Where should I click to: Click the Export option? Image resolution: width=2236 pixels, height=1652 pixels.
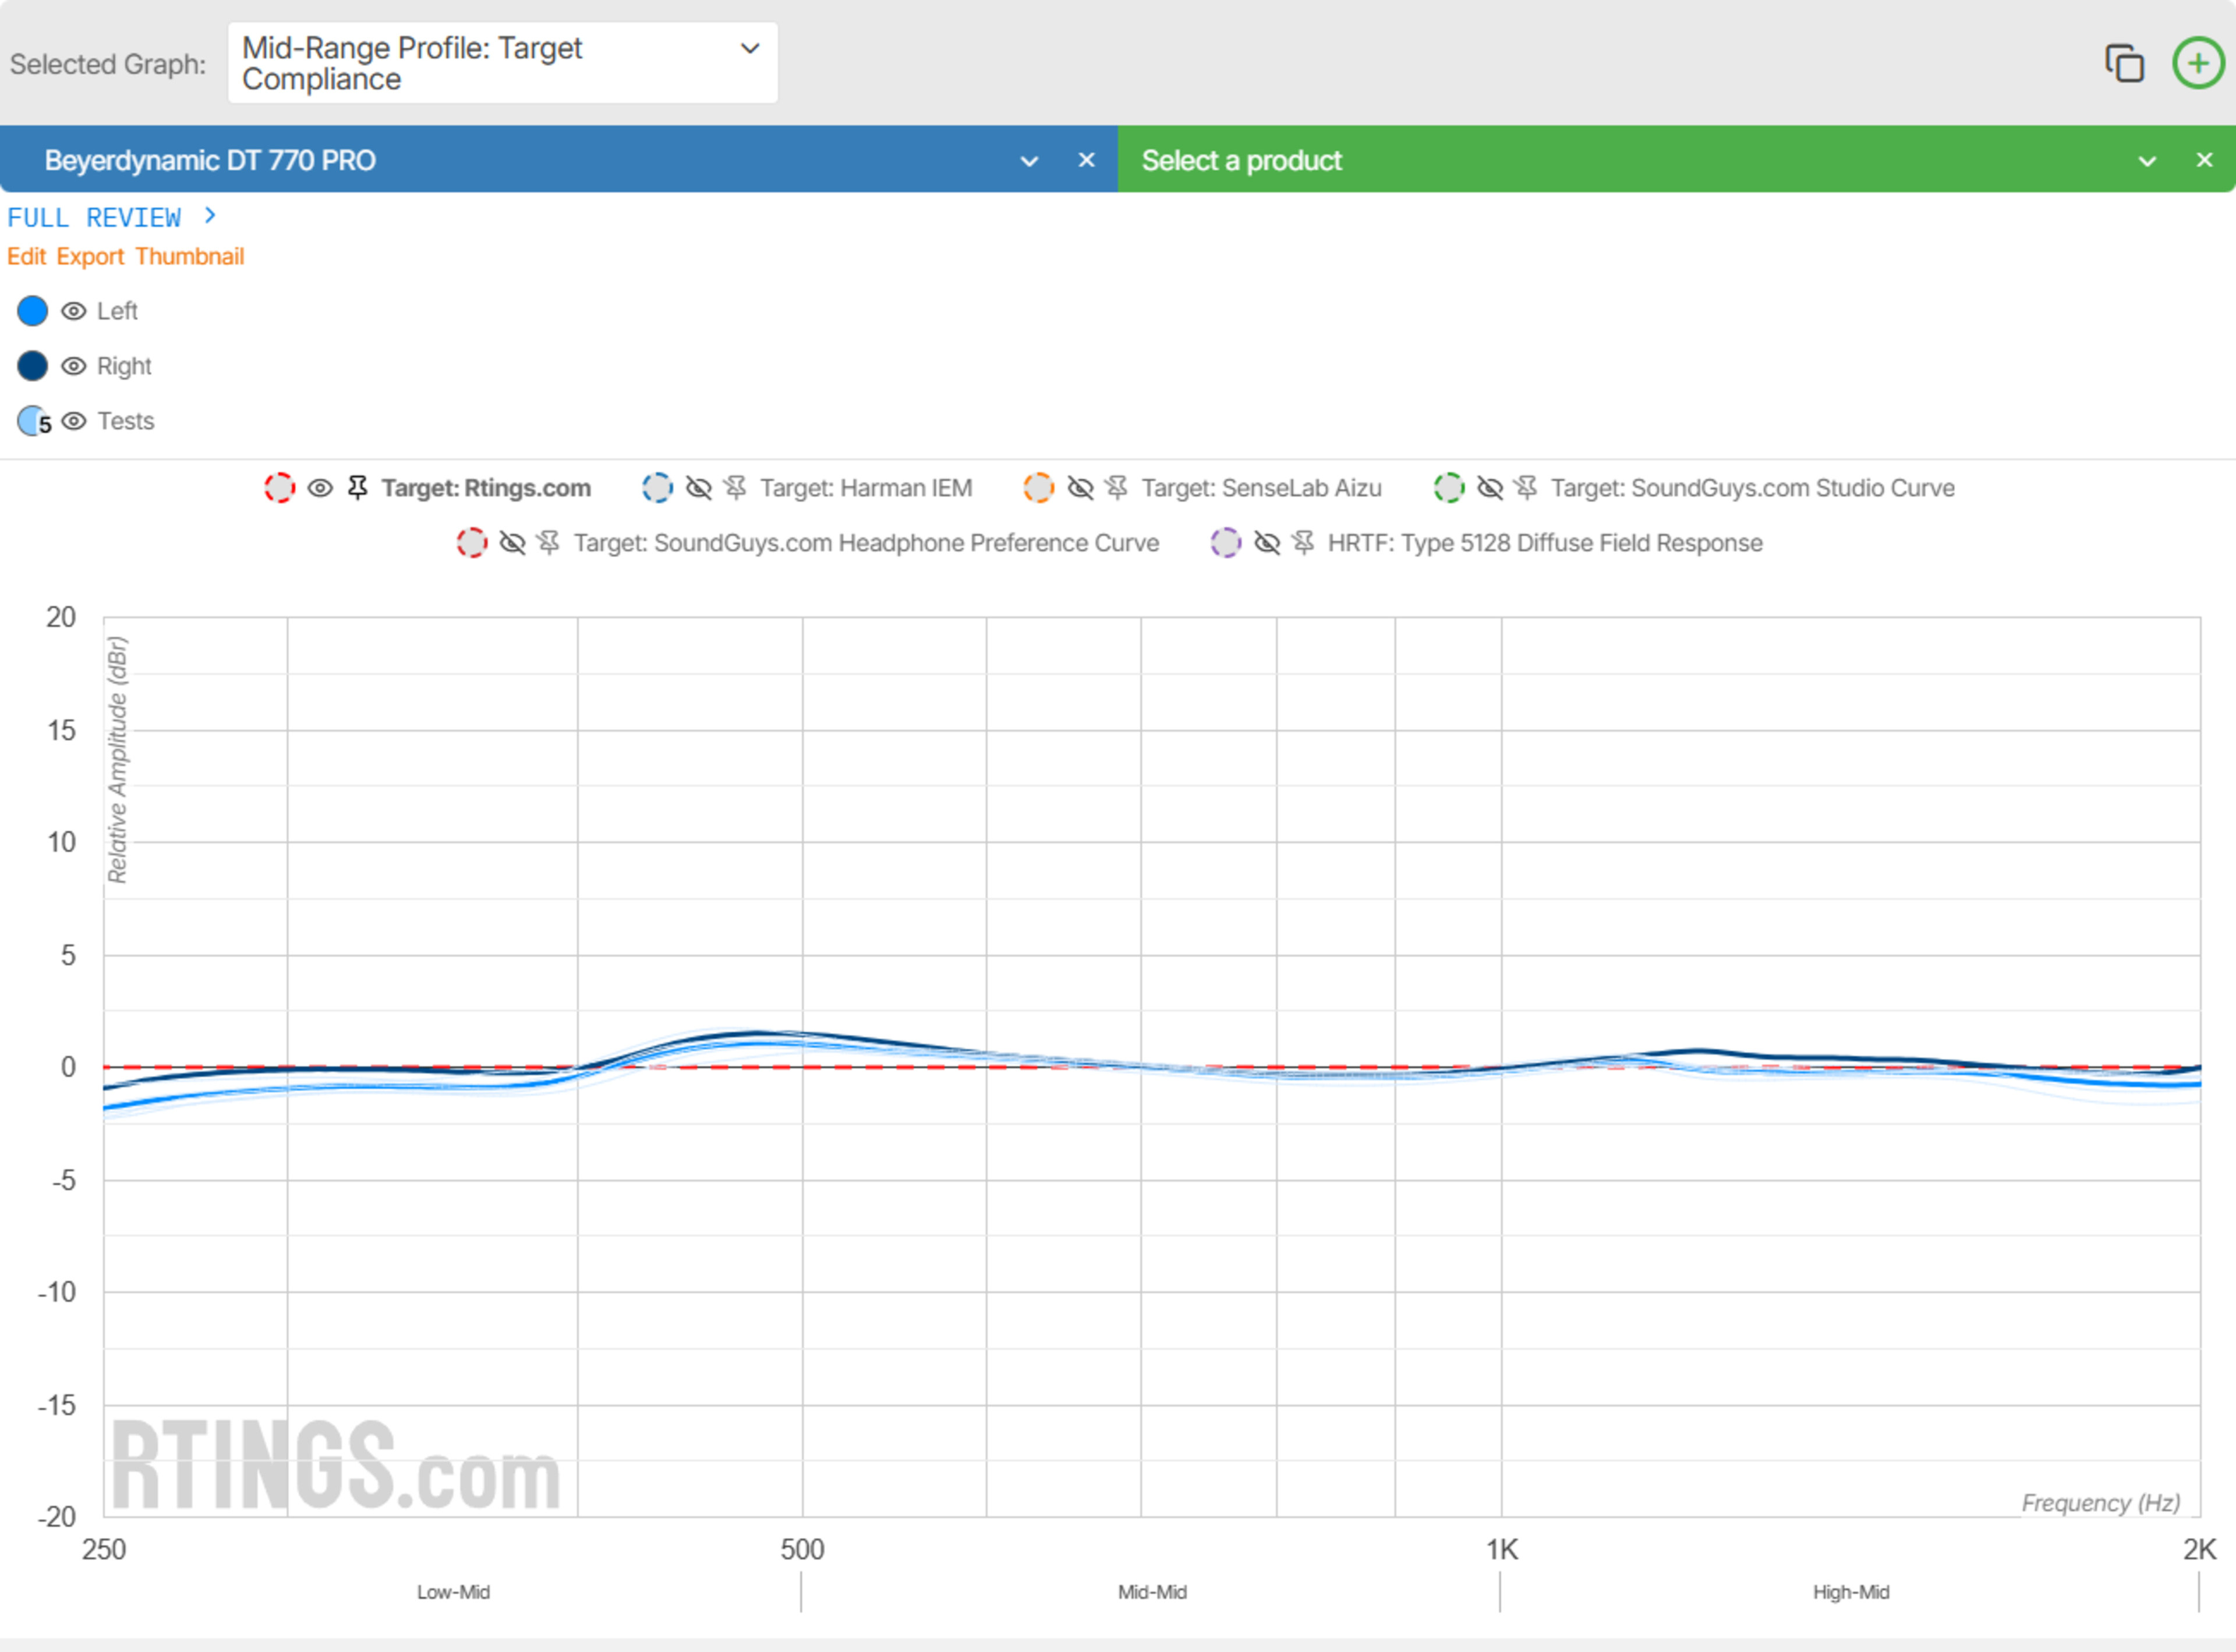tap(90, 257)
